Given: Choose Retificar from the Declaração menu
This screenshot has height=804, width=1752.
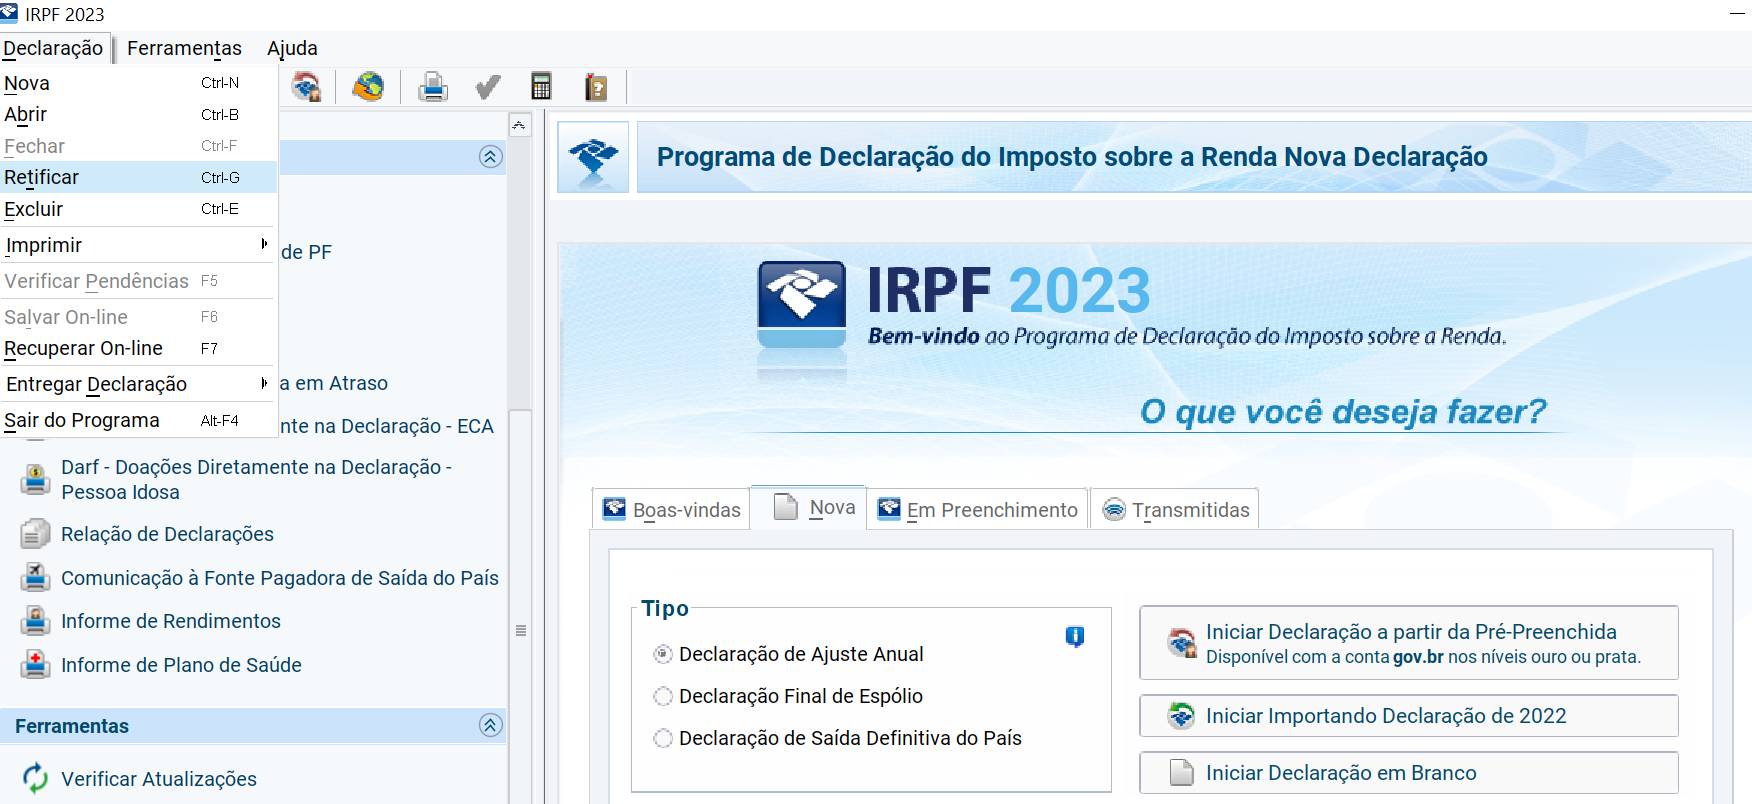Looking at the screenshot, I should point(42,177).
